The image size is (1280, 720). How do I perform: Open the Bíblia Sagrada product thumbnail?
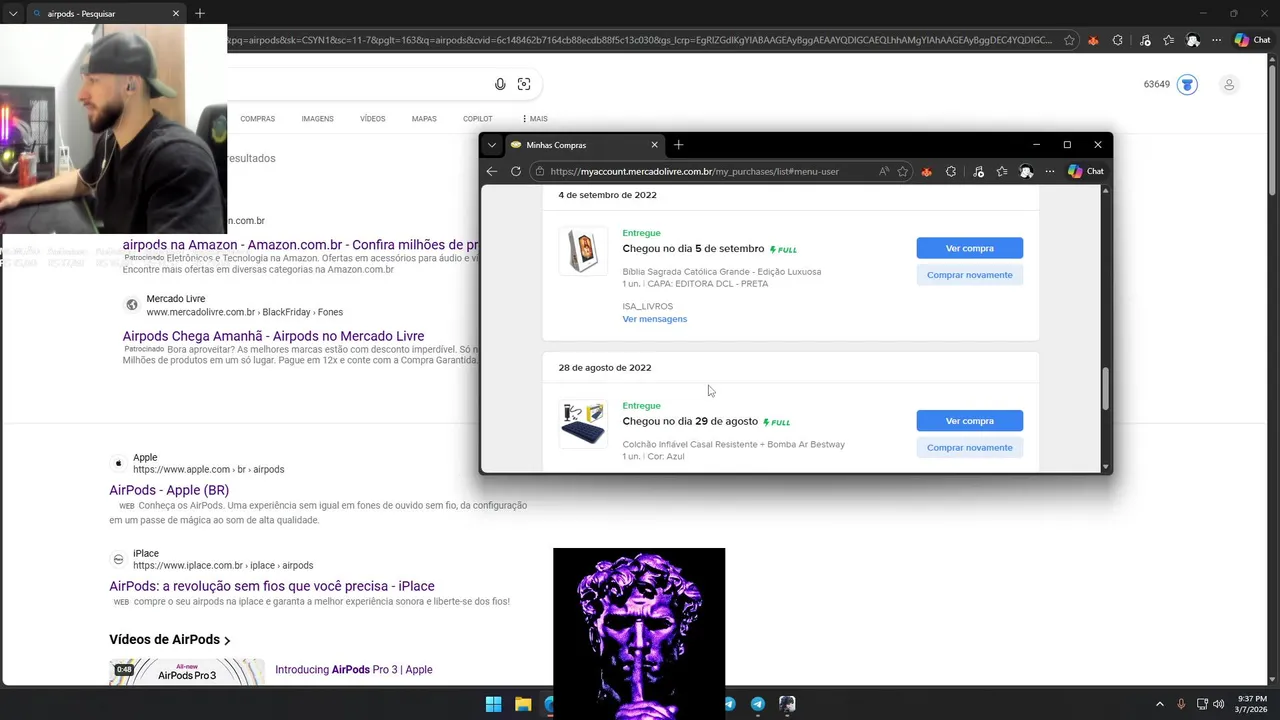pyautogui.click(x=583, y=251)
